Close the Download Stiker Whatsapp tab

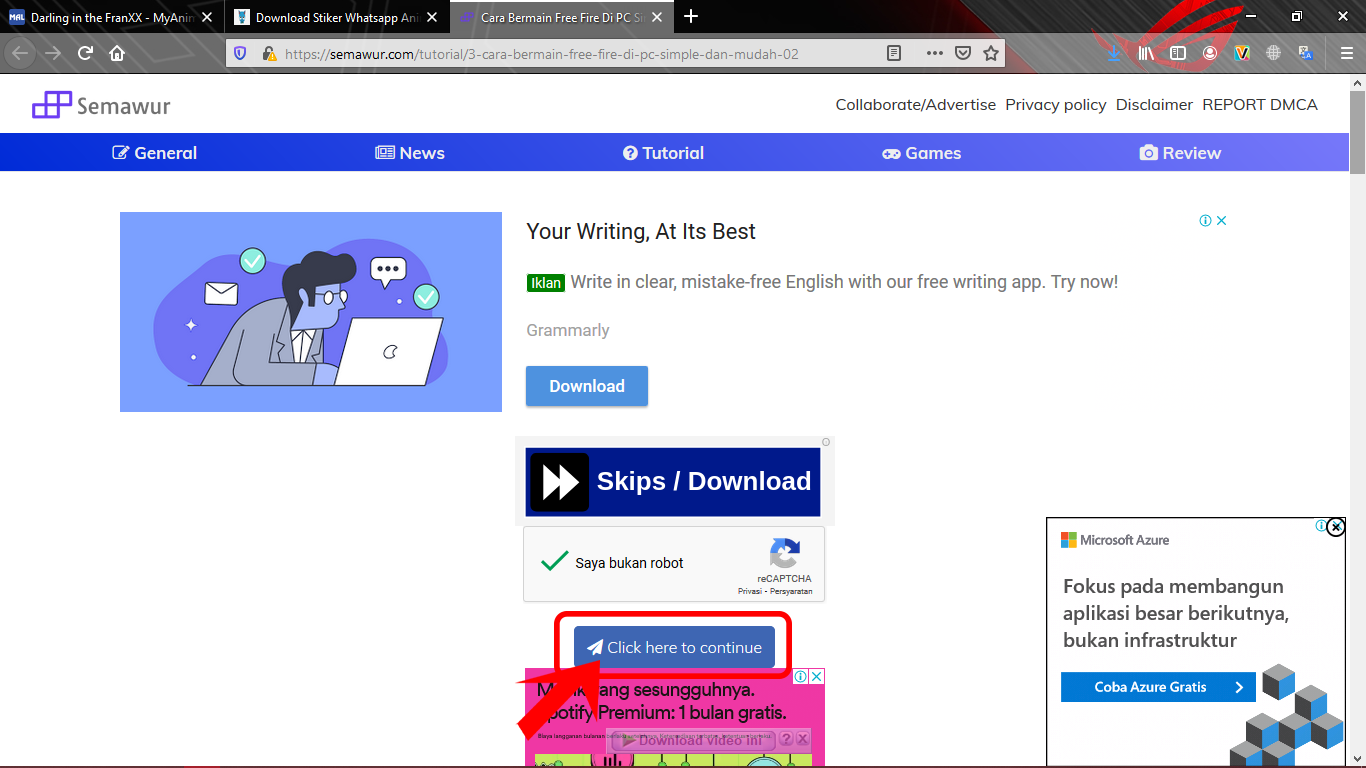[x=432, y=17]
